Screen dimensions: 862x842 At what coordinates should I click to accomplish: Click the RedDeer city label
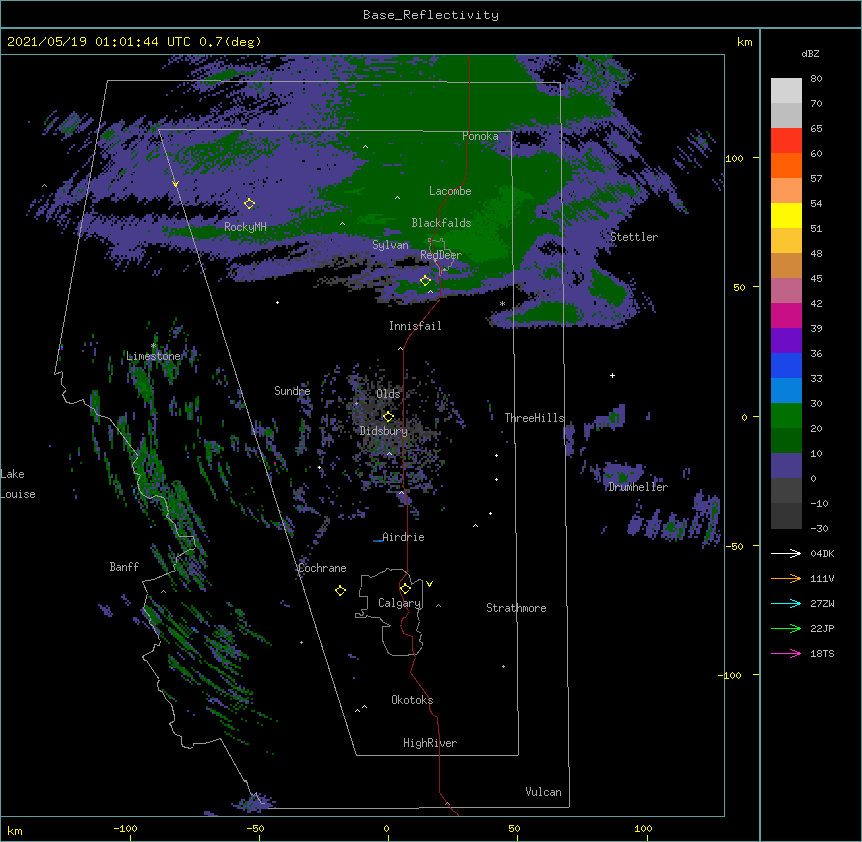(441, 255)
